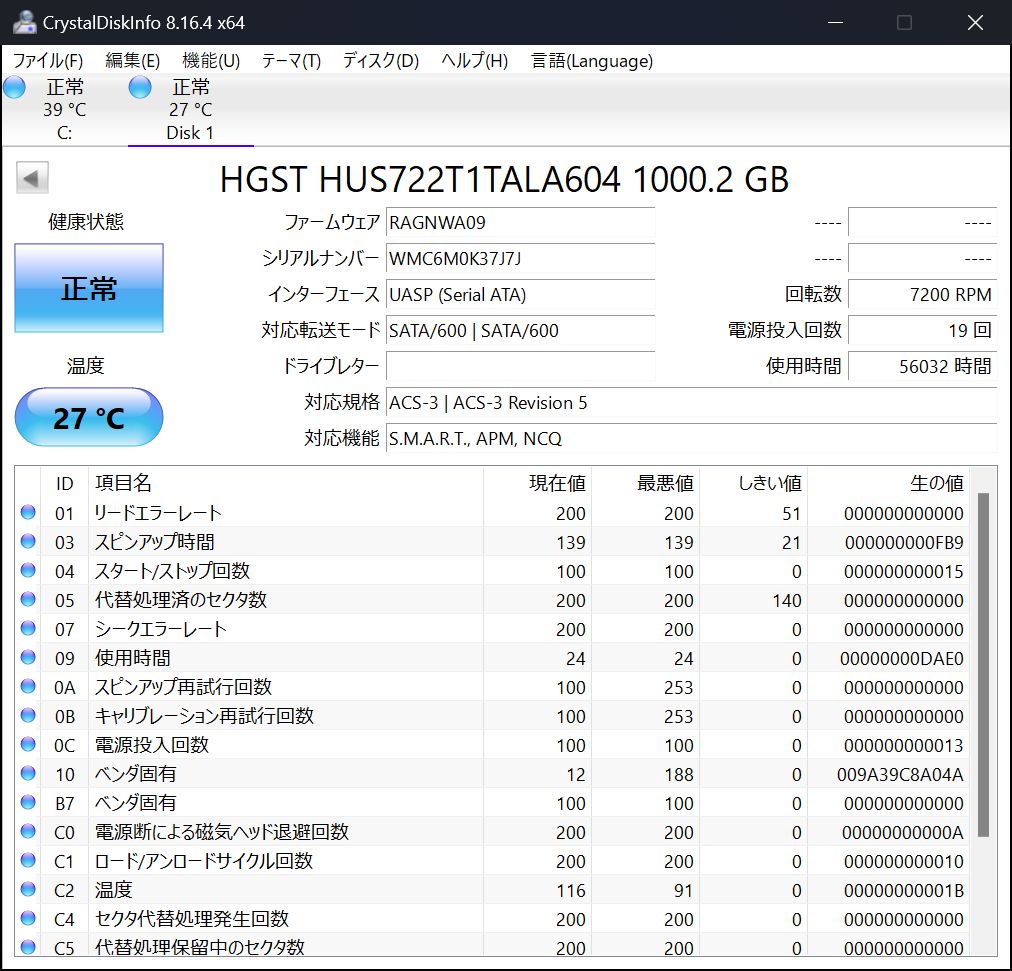Minimize the CrystalDiskInfo window

tap(836, 23)
